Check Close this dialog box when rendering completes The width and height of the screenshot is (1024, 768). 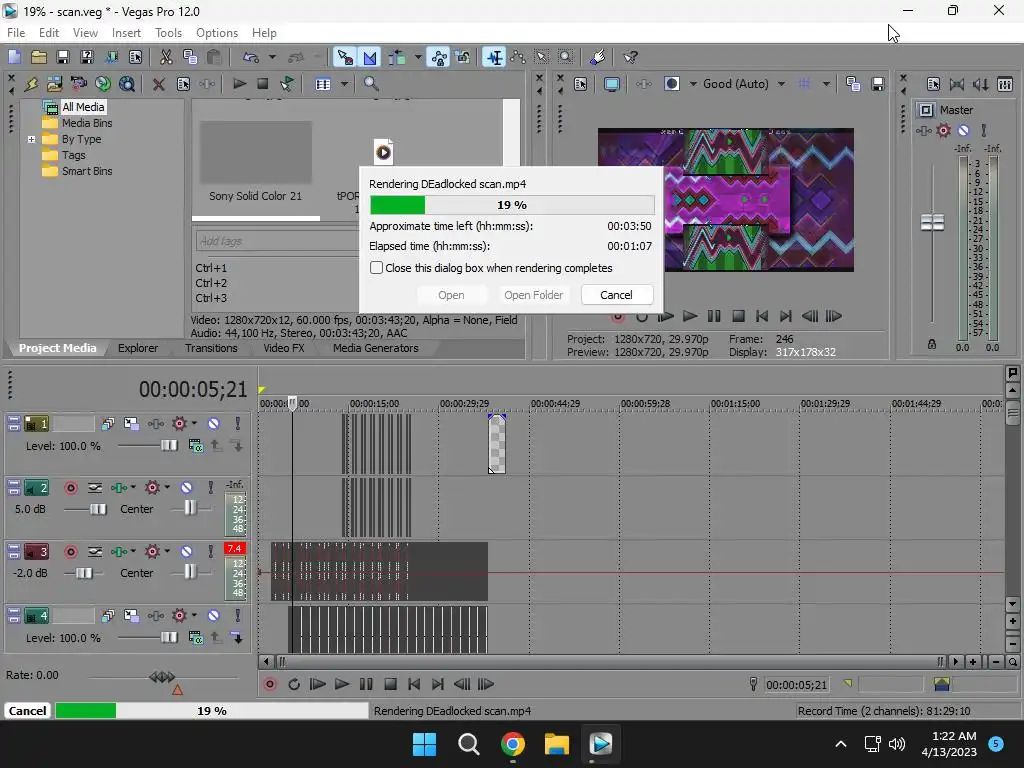click(x=376, y=268)
